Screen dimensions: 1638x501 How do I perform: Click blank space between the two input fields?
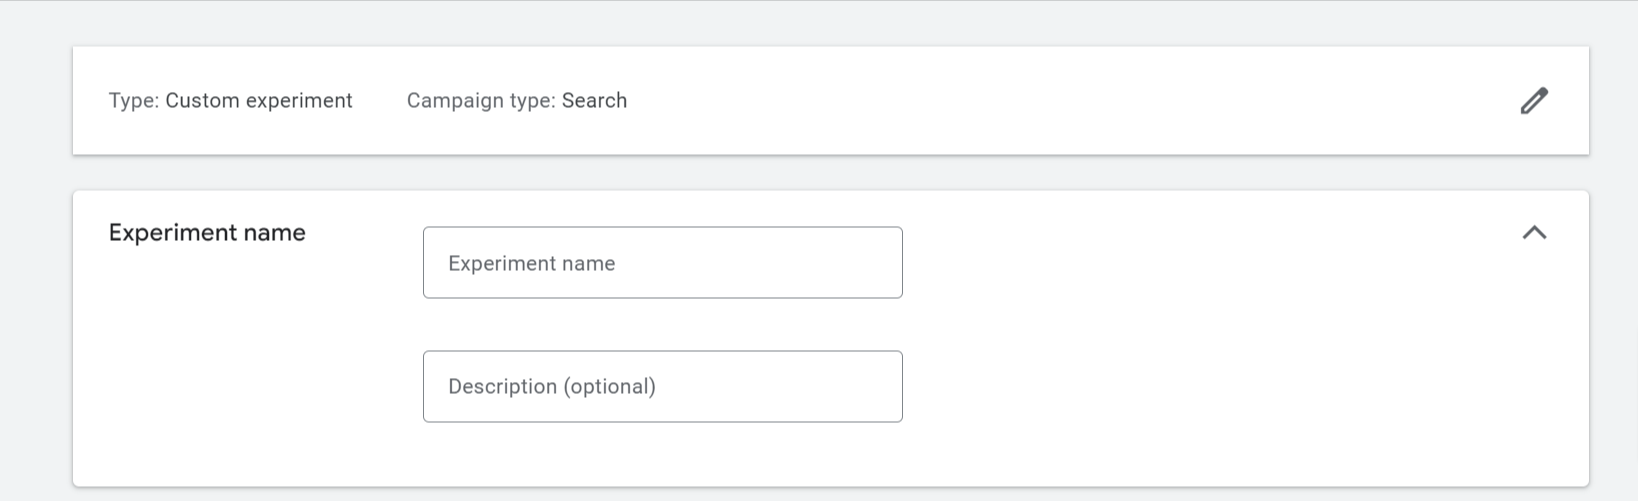[x=662, y=324]
